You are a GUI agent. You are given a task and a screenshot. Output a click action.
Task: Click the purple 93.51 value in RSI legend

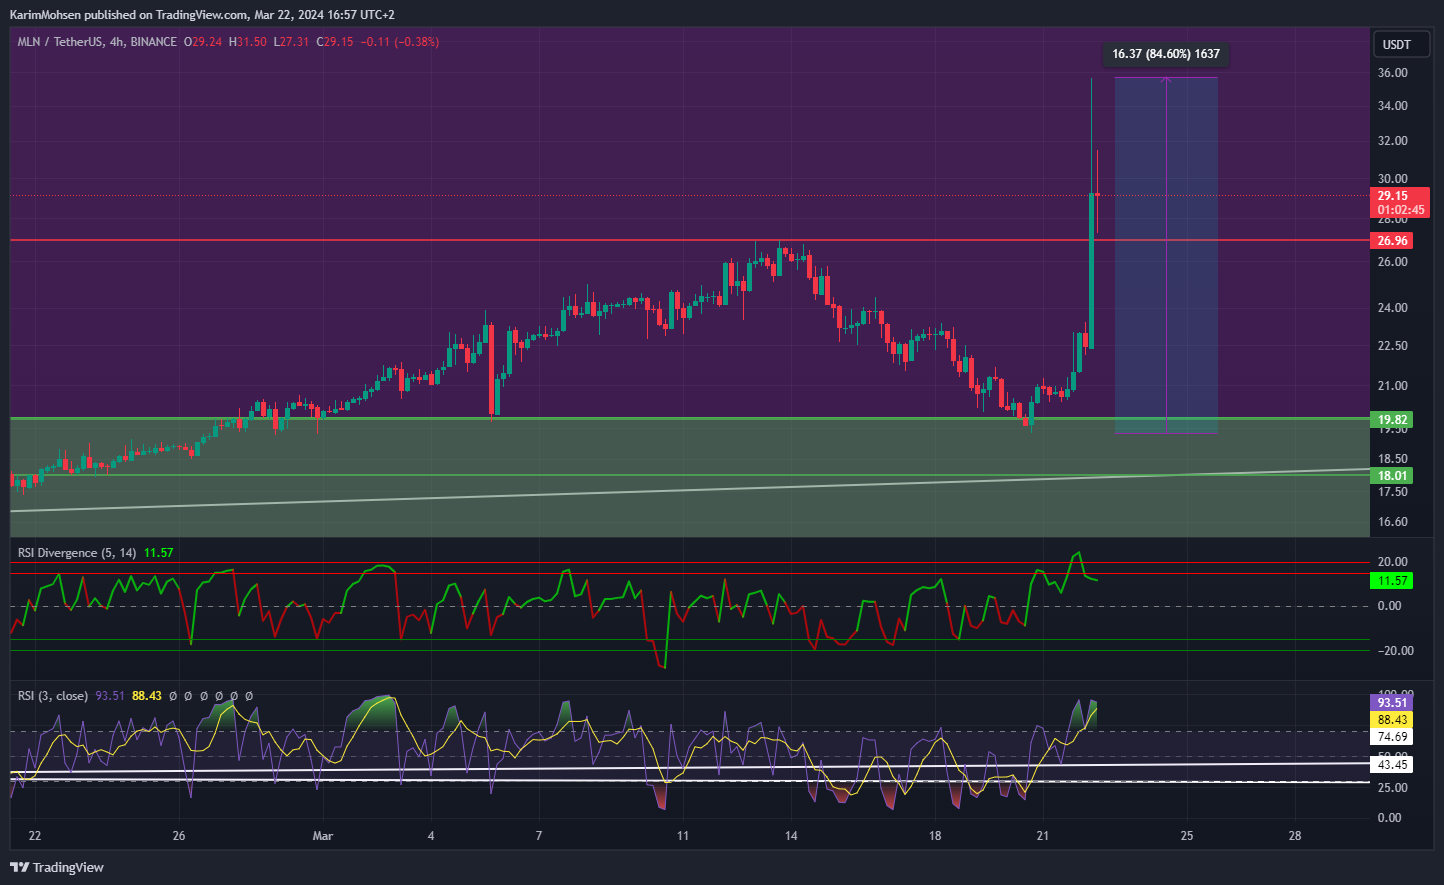[x=110, y=696]
